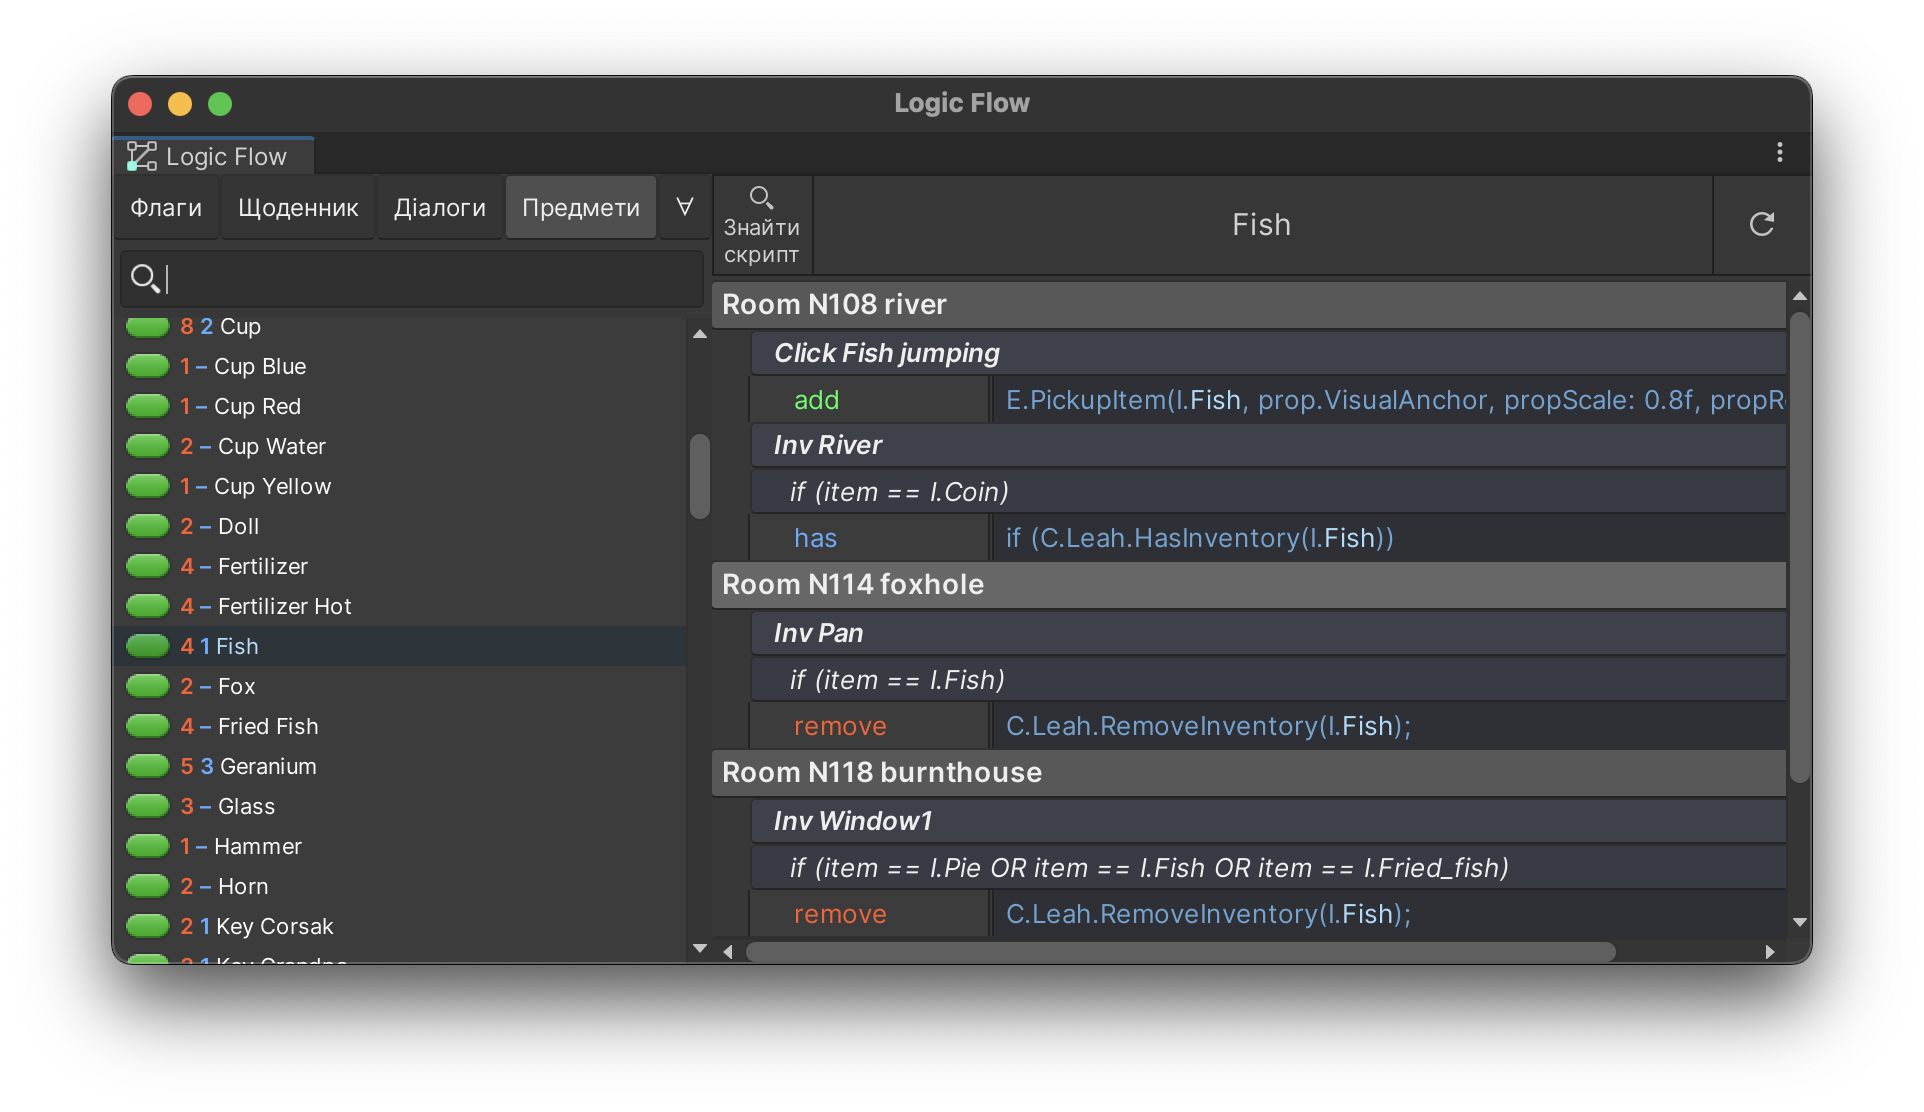Image resolution: width=1924 pixels, height=1112 pixels.
Task: Click the magnifier icon in search field
Action: tap(145, 278)
